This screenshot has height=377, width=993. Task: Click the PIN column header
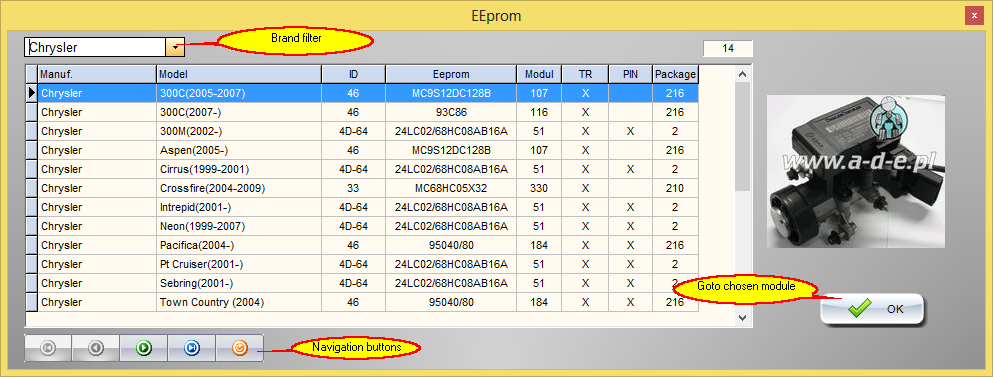pyautogui.click(x=630, y=74)
